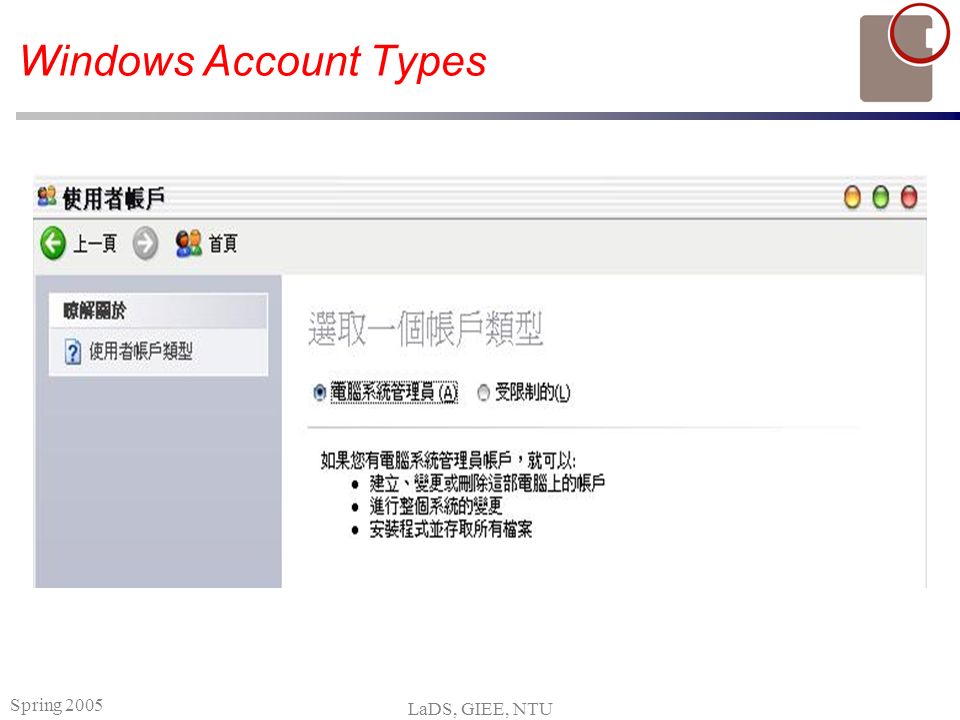Click the 使用者帳戶 window title text
Image resolution: width=960 pixels, height=720 pixels.
114,198
